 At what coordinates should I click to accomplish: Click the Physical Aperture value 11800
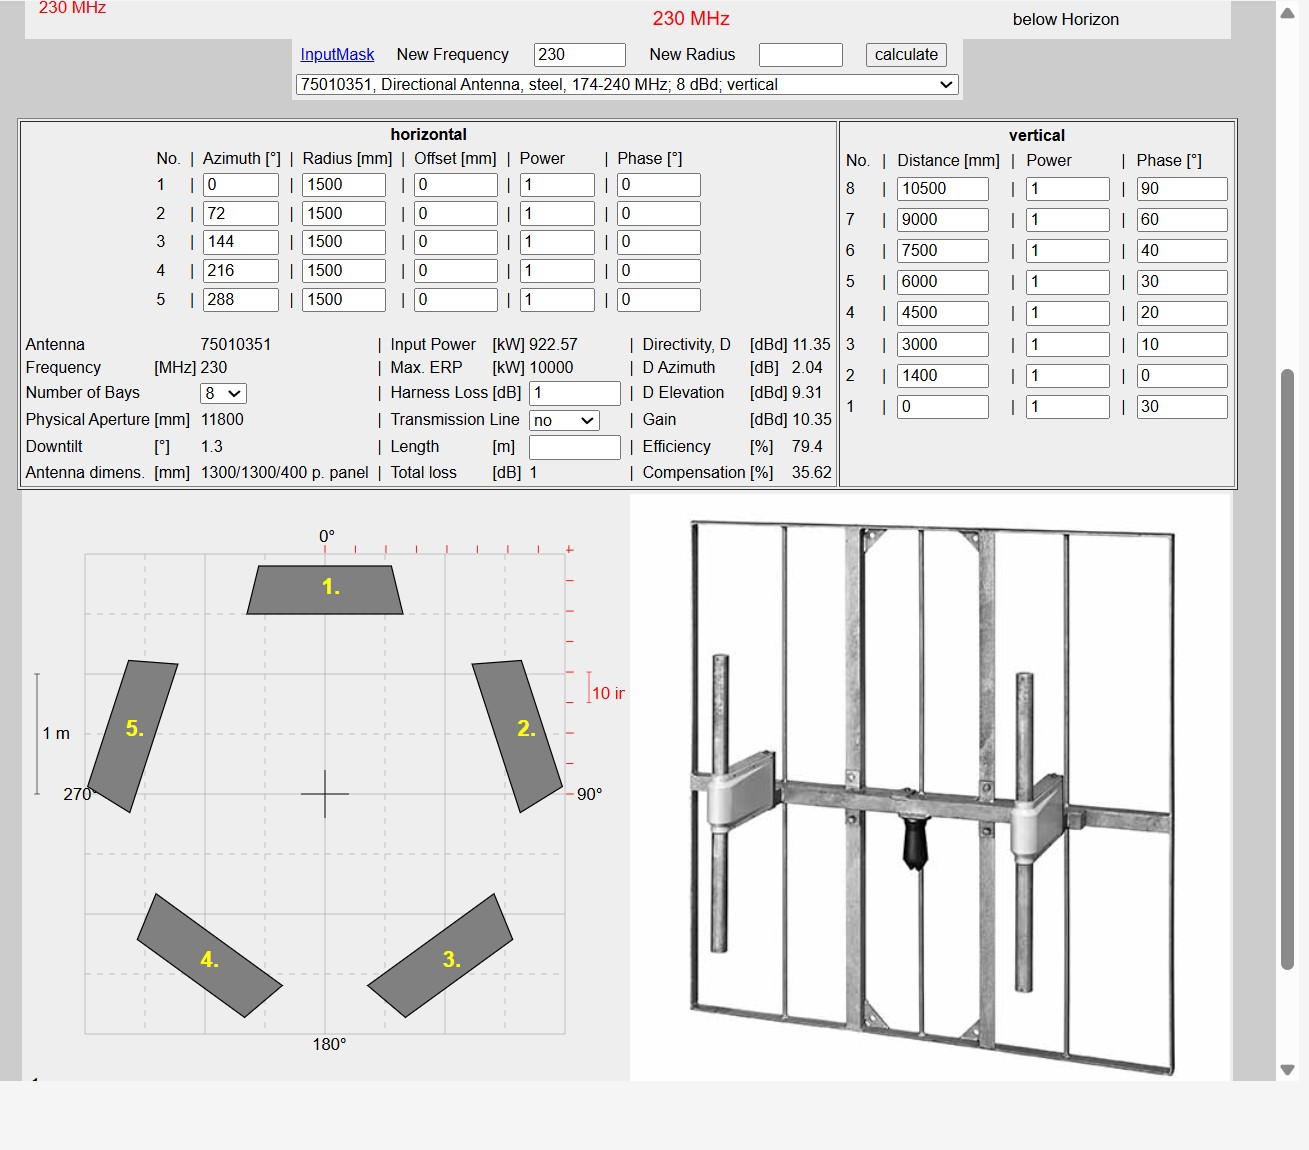point(222,420)
